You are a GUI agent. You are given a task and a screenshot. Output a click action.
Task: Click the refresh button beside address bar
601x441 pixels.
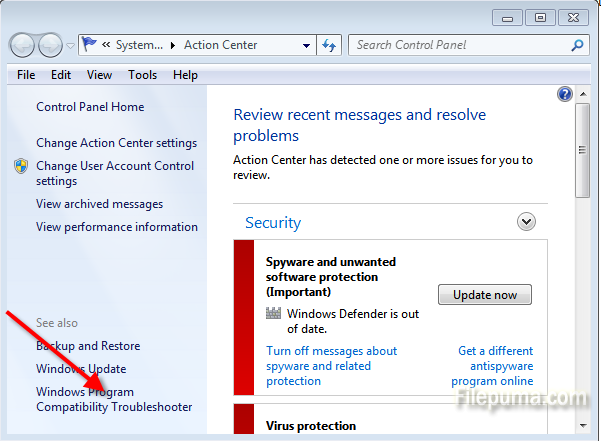331,45
